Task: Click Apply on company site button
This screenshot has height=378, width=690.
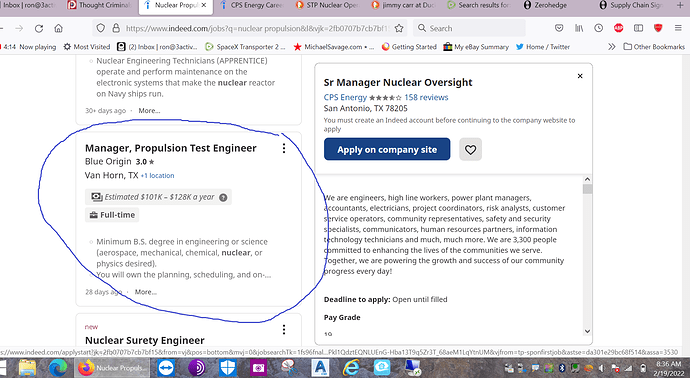Action: click(x=387, y=150)
